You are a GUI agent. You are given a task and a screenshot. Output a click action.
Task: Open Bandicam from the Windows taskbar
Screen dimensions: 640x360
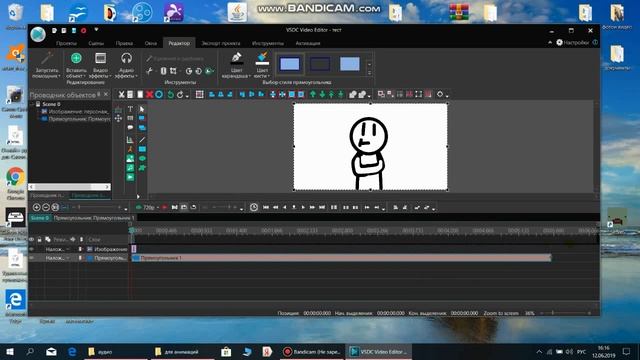tap(312, 351)
